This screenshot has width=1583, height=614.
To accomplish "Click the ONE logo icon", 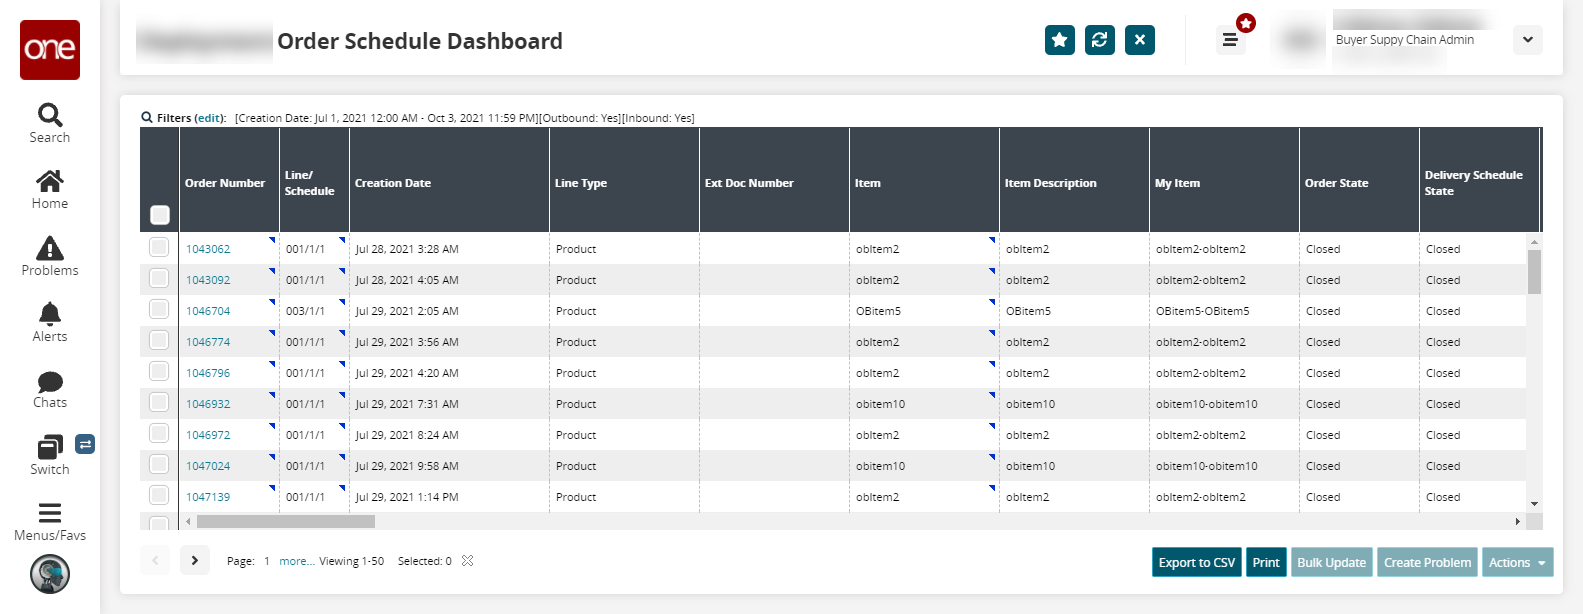I will point(50,49).
